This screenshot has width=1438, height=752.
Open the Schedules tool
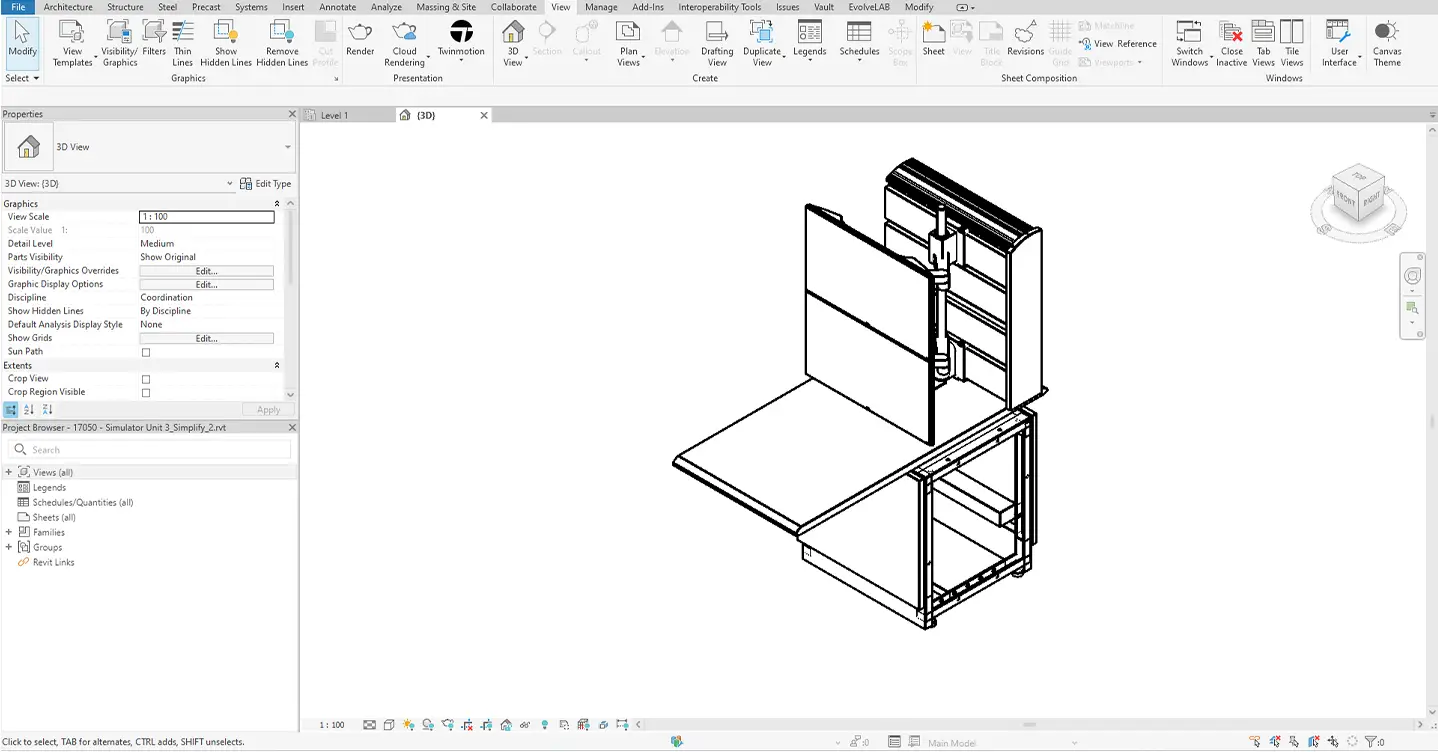tap(858, 42)
